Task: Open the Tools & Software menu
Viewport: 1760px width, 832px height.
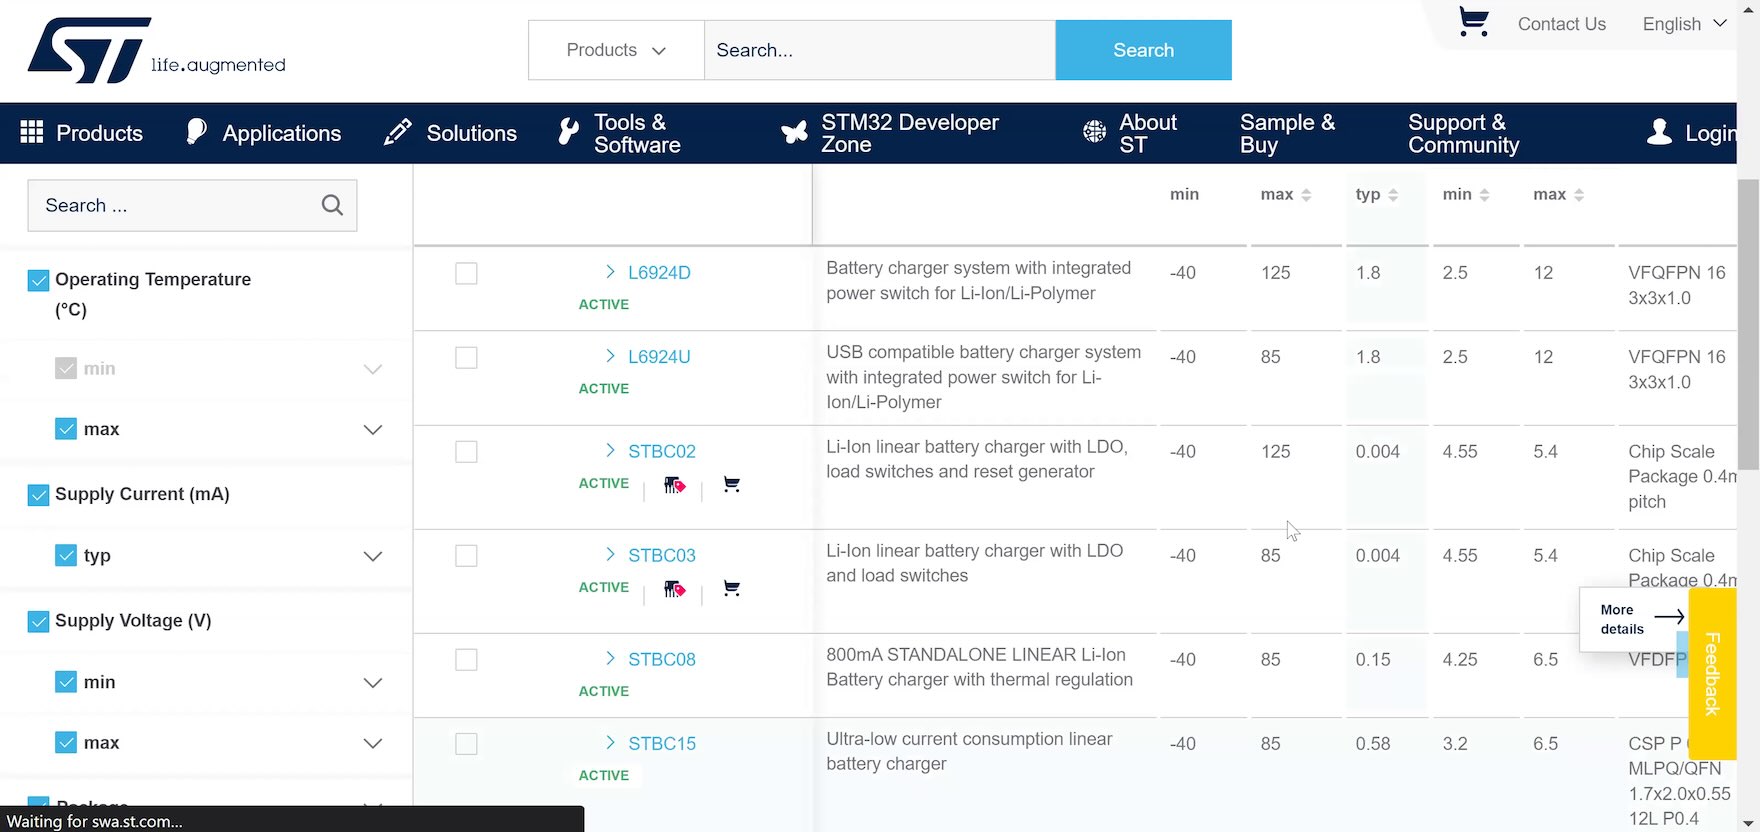Action: coord(619,133)
